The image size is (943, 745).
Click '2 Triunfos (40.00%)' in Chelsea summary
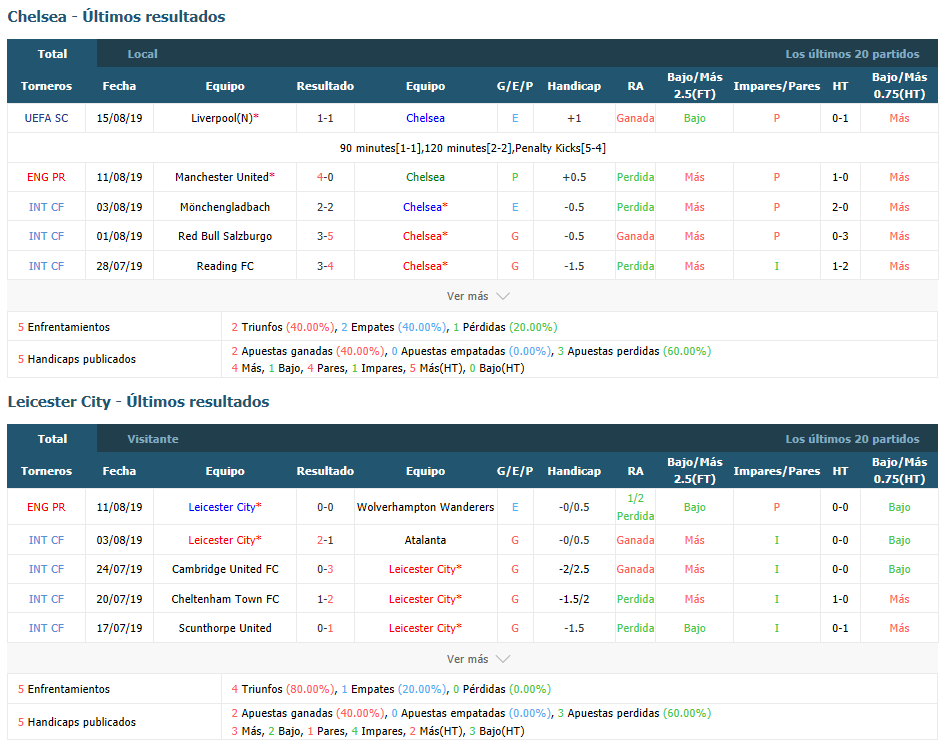(283, 327)
